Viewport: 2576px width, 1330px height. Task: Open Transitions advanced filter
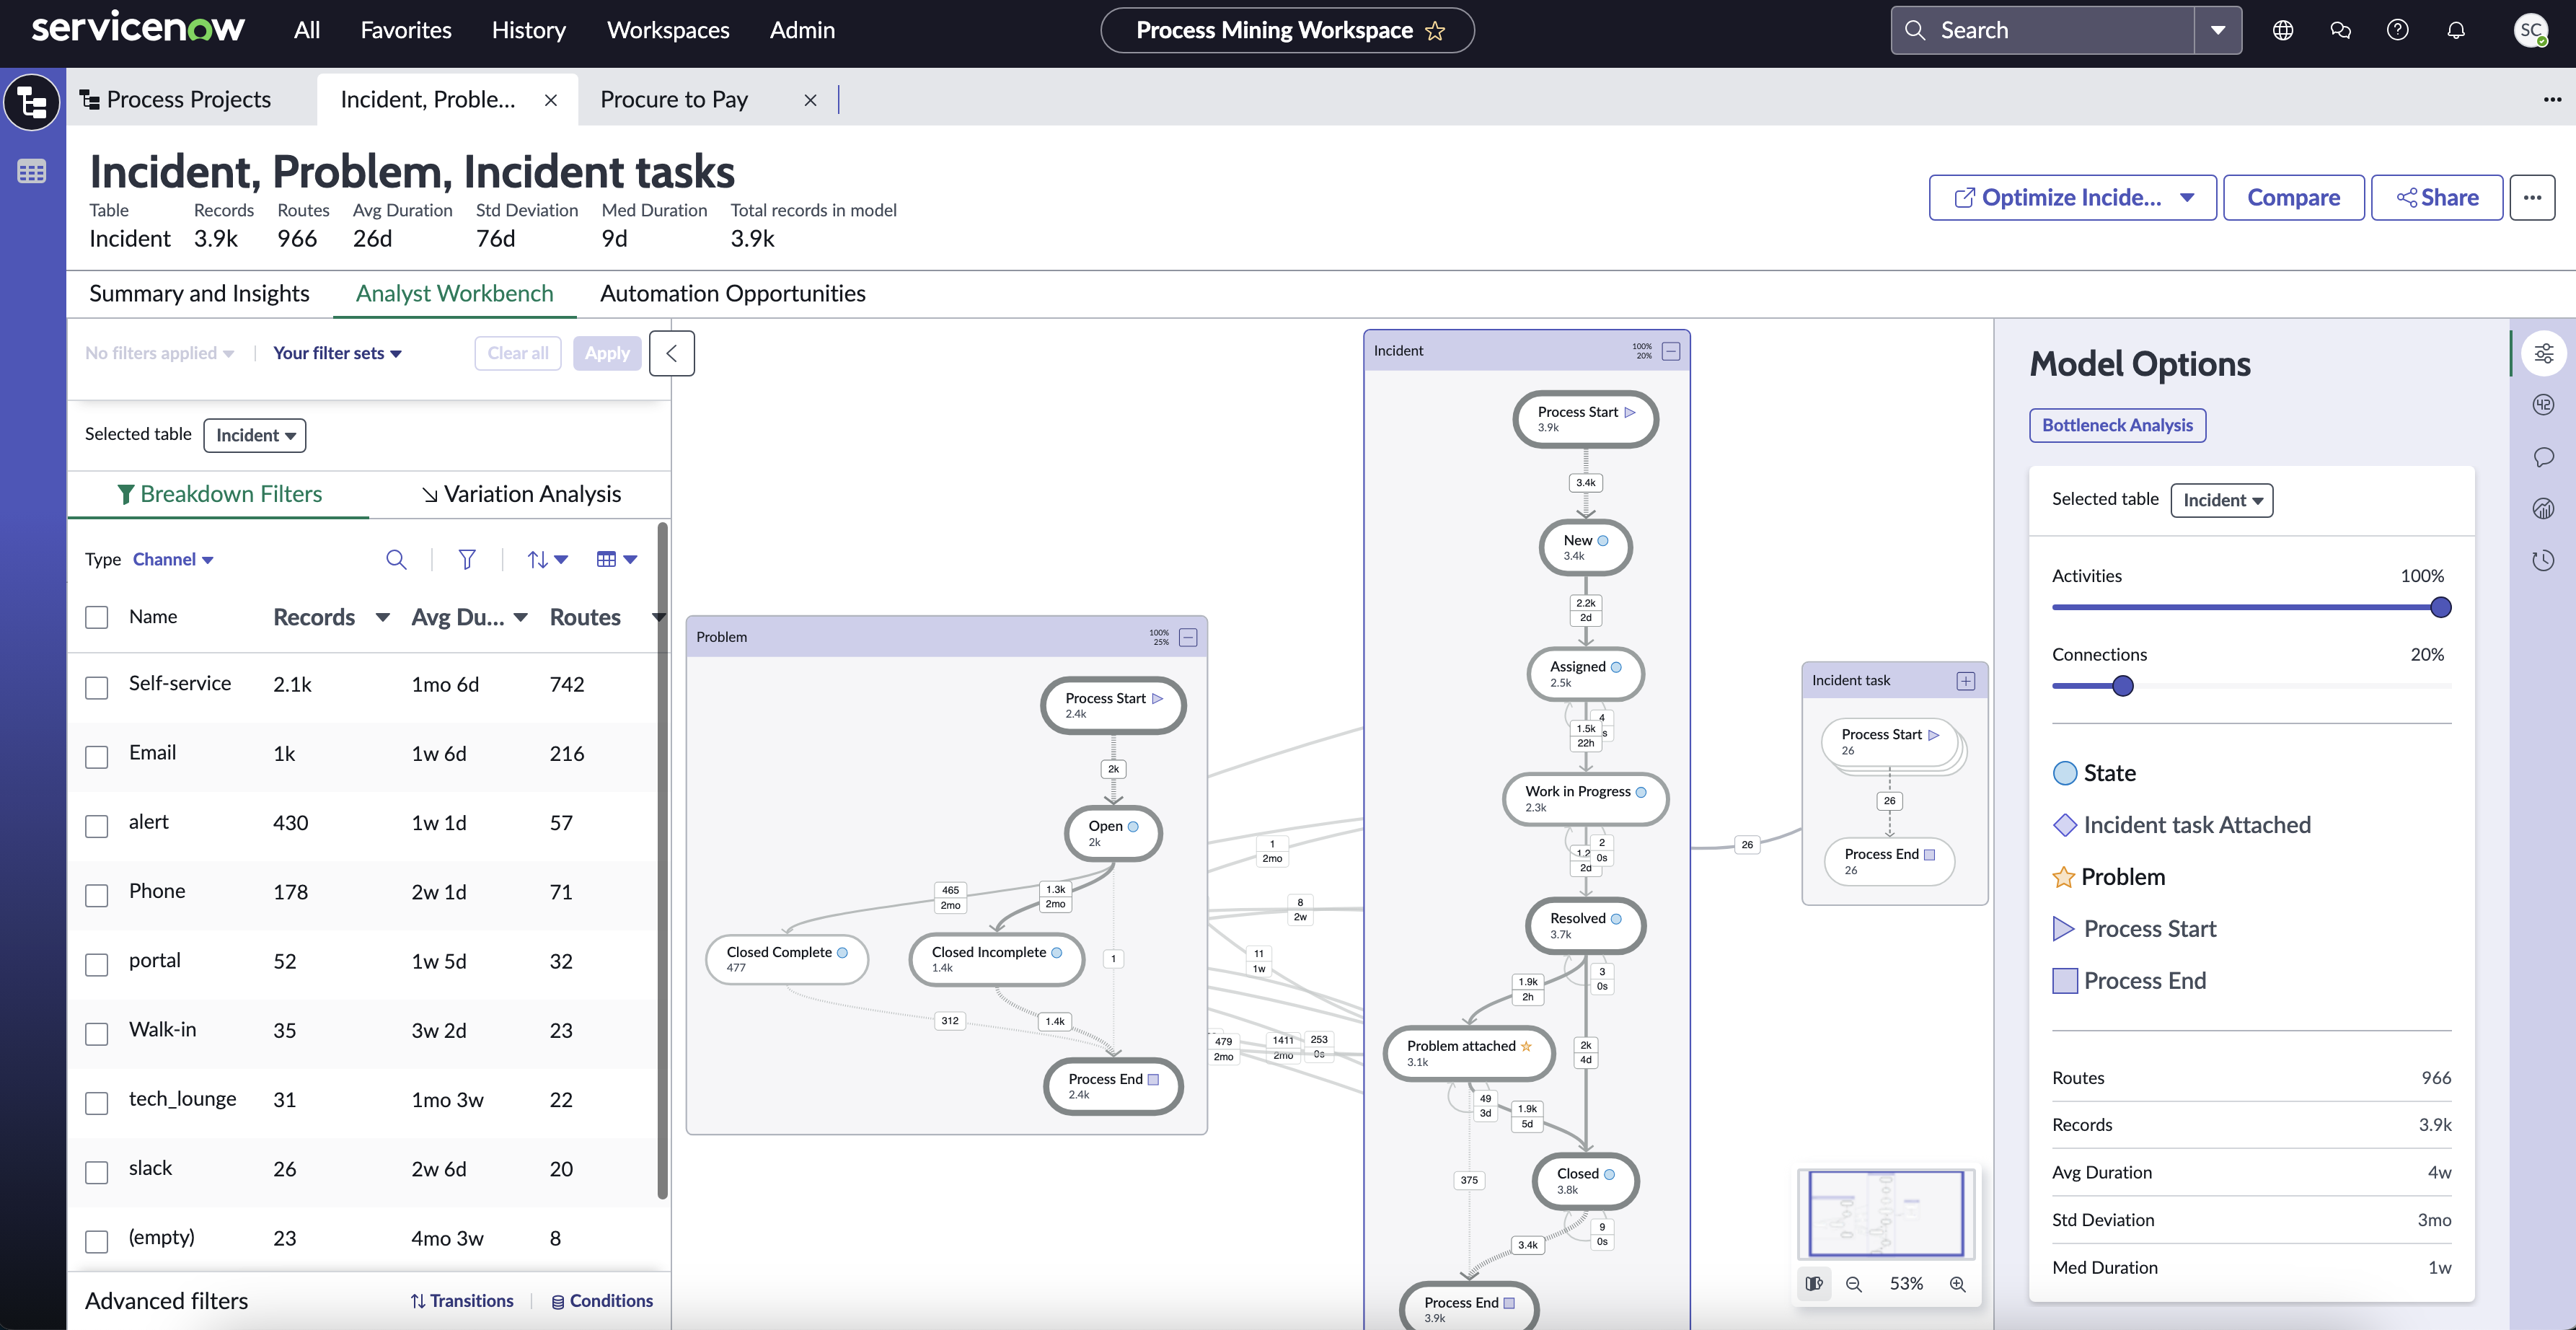(x=462, y=1300)
